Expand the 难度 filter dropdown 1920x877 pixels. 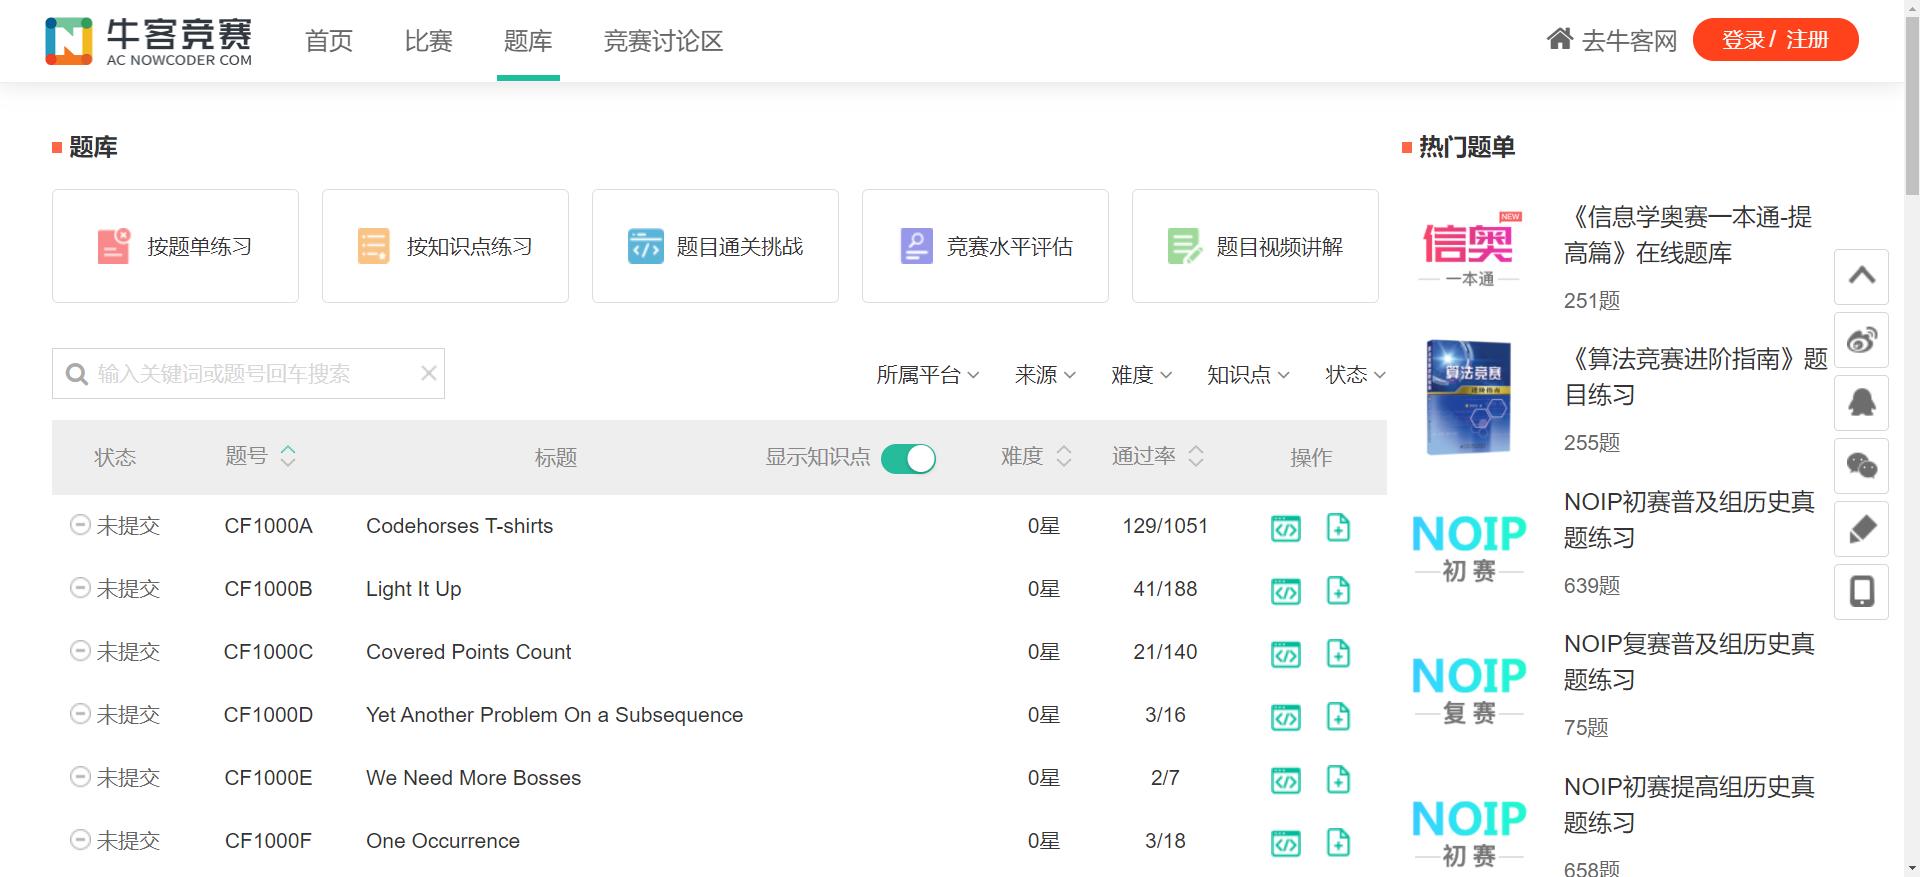tap(1141, 375)
